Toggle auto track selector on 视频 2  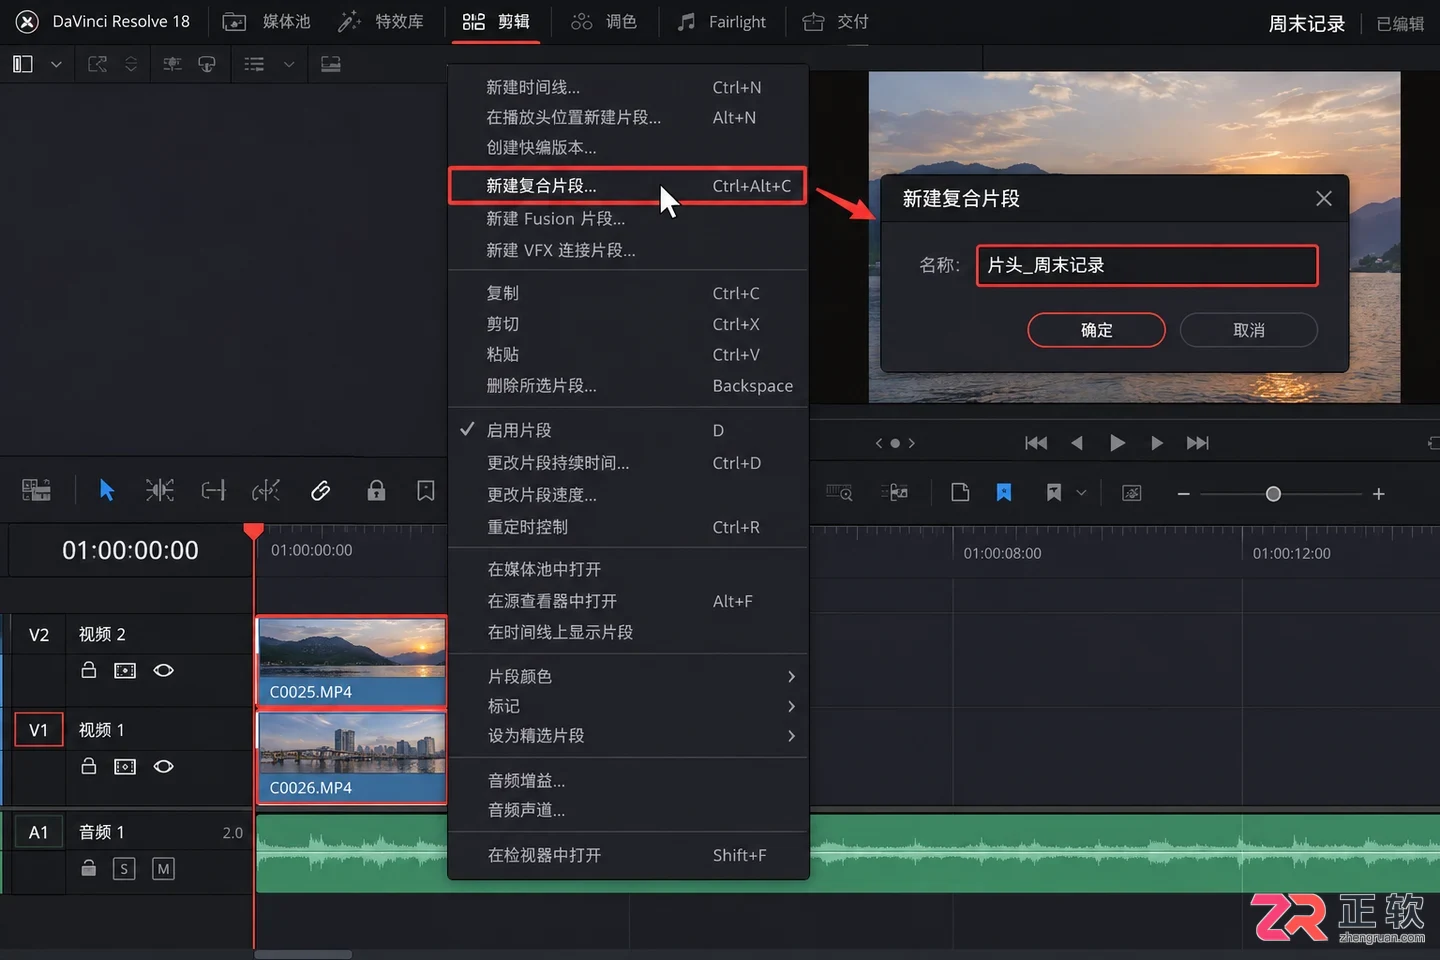[x=125, y=670]
